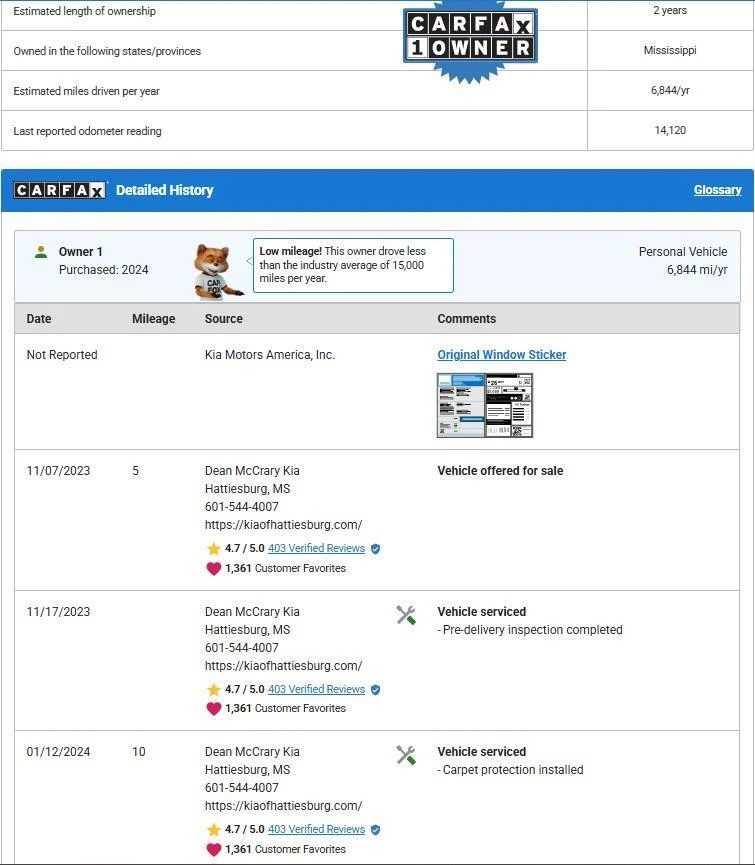Screen dimensions: 755x865
Task: Click the wrench icon for carpet protection entry
Action: [x=406, y=755]
